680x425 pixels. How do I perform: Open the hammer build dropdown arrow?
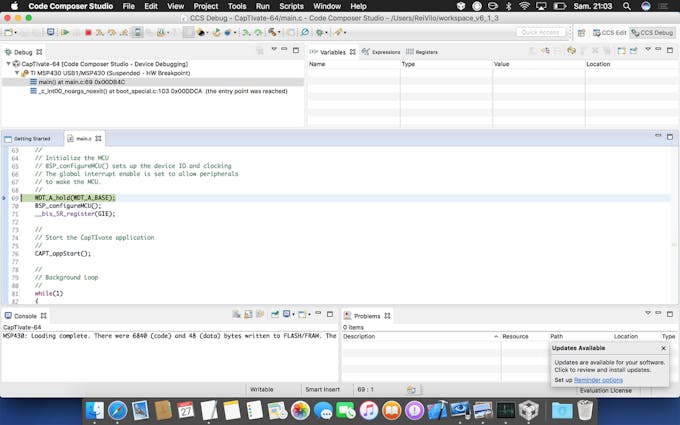tap(279, 33)
